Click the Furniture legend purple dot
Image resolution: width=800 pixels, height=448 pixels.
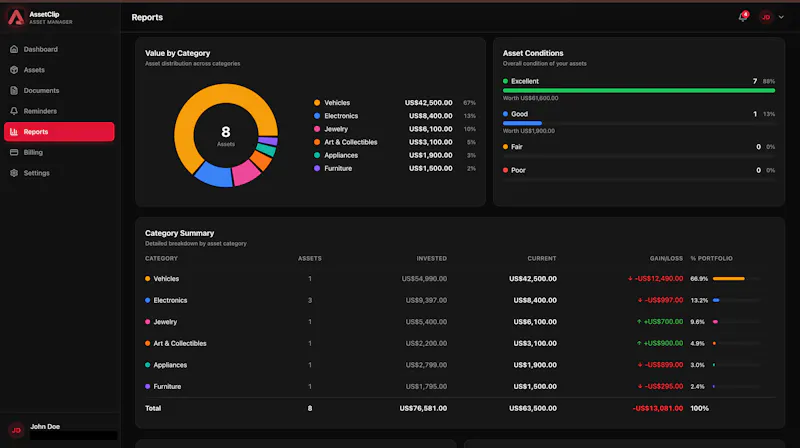(317, 168)
